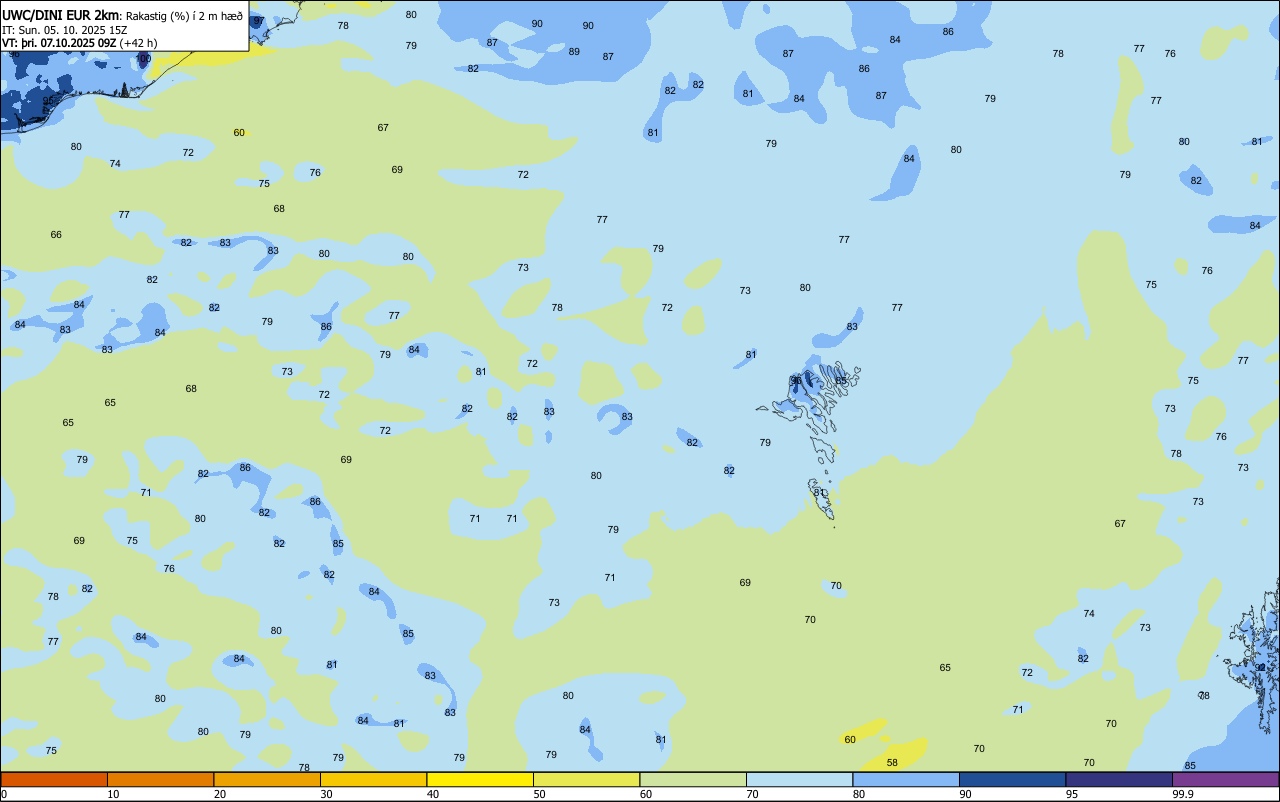This screenshot has height=802, width=1280.
Task: Select the 10–20 orange legend color band
Action: pos(160,779)
